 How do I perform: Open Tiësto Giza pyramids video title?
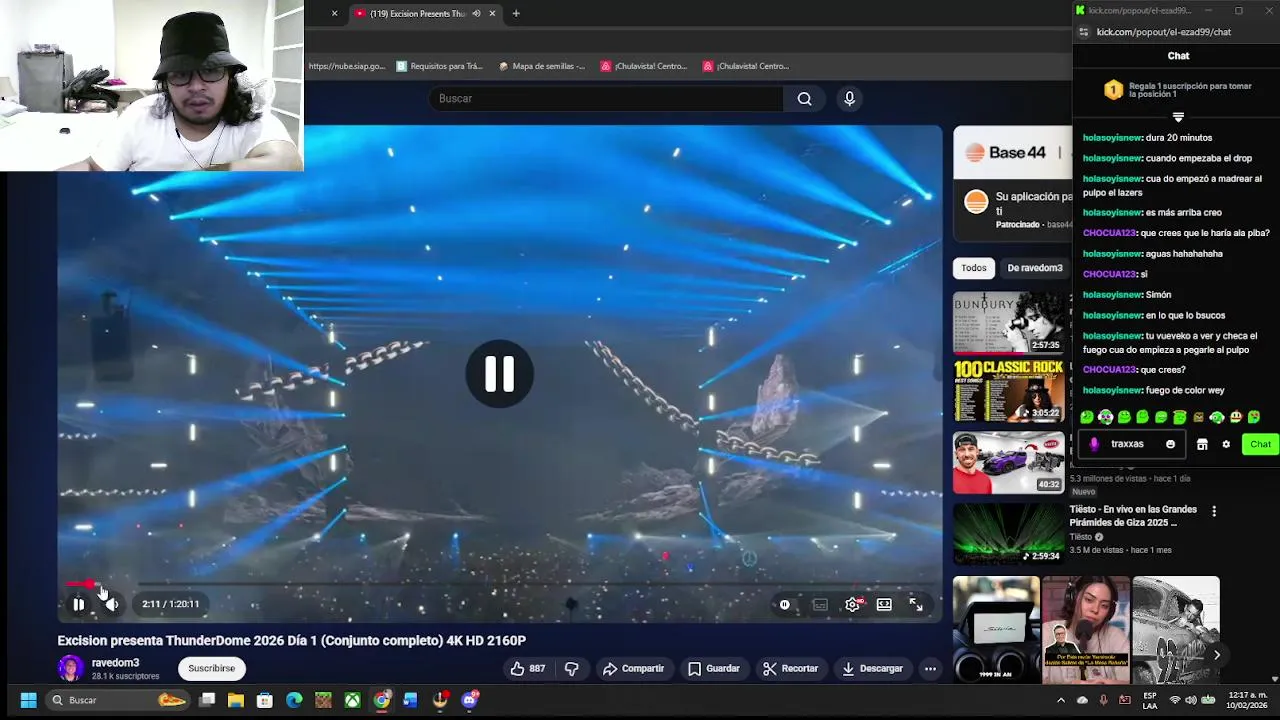coord(1133,516)
